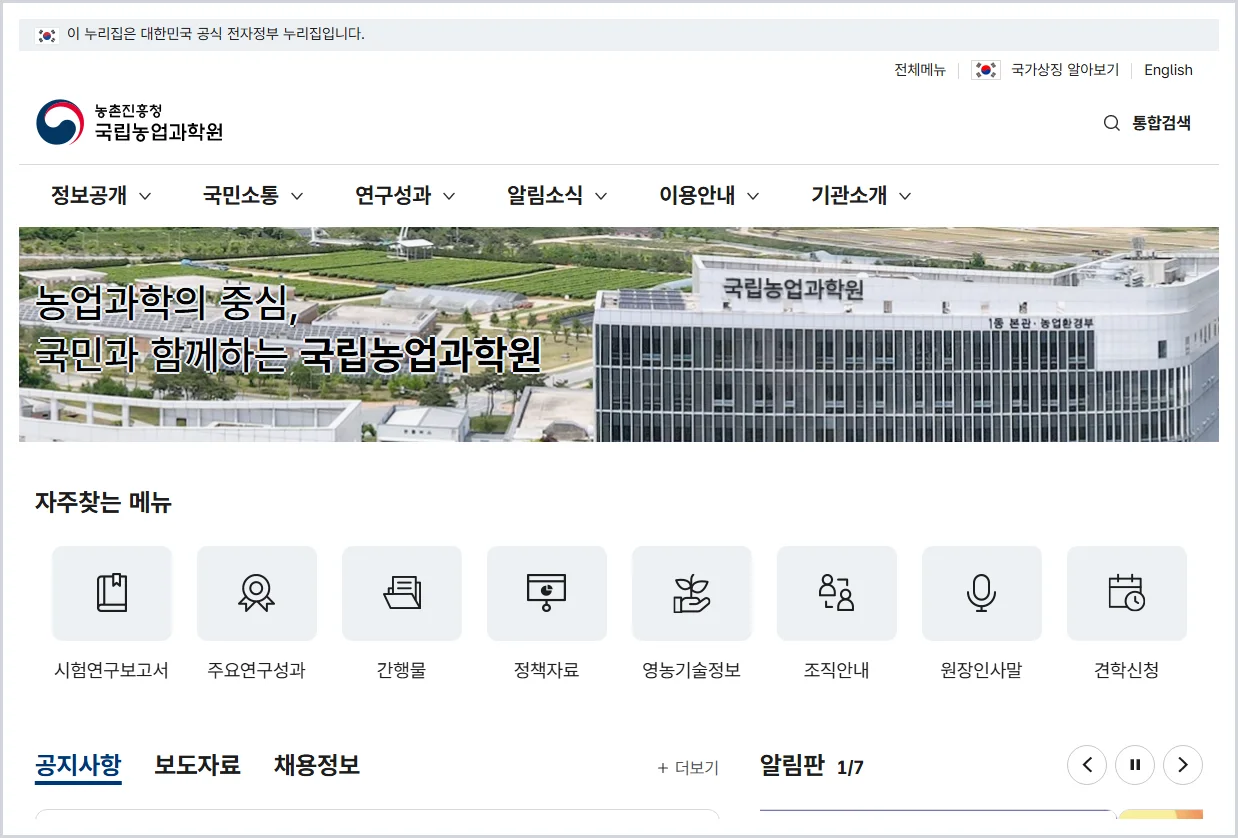Screen dimensions: 1238x838
Task: Click the 시험연구보고서 label
Action: pyautogui.click(x=112, y=671)
